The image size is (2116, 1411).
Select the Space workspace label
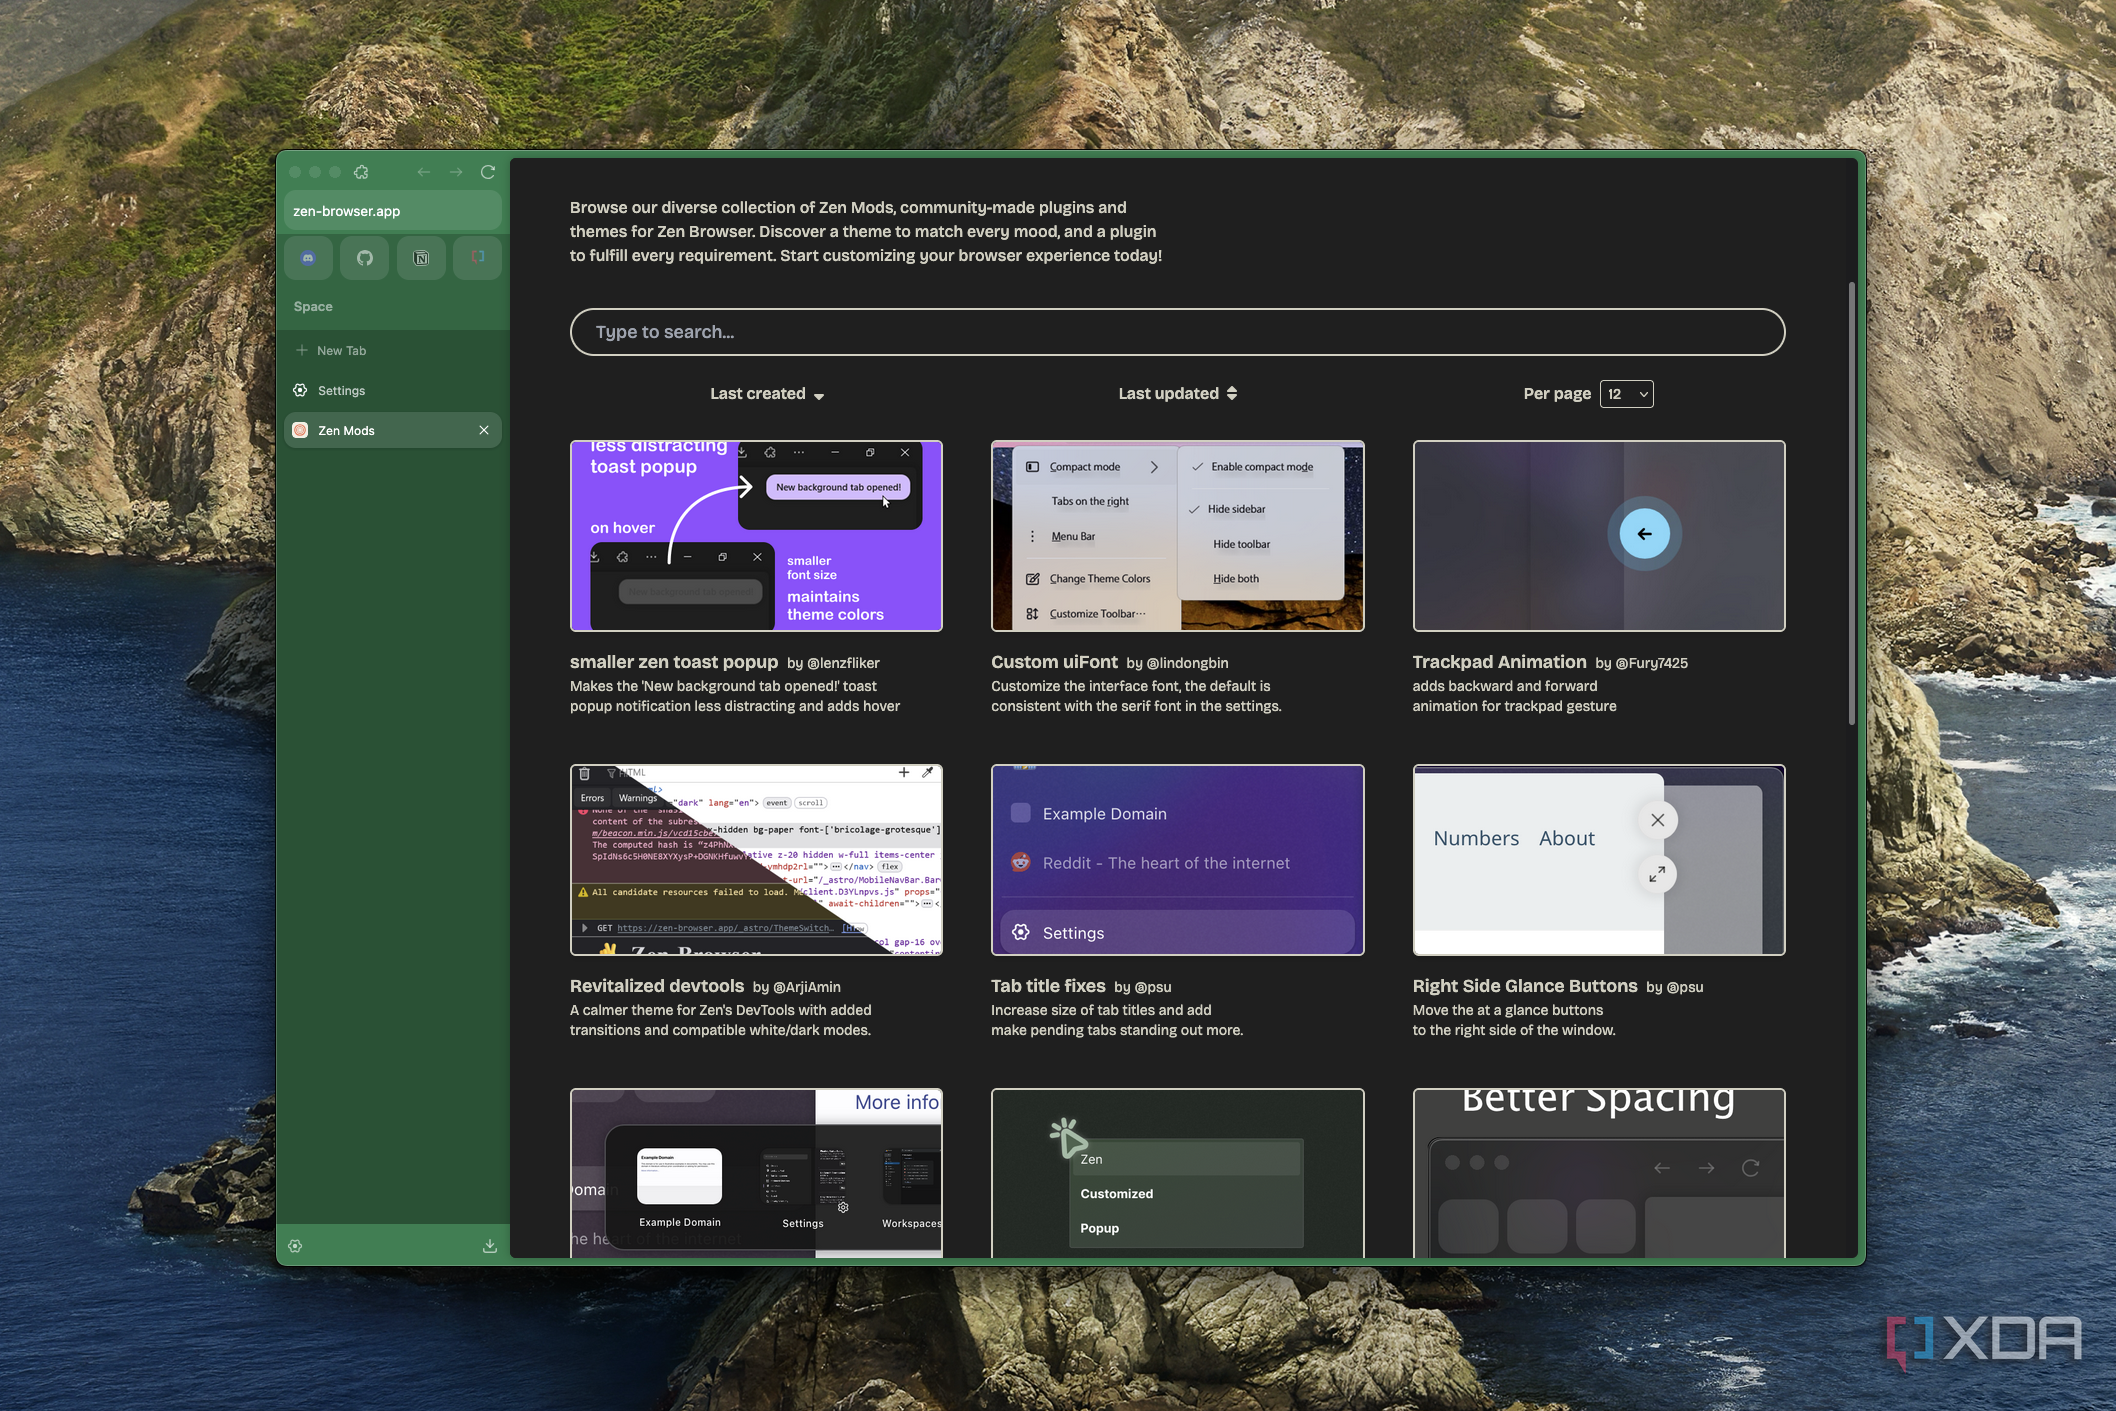point(313,307)
